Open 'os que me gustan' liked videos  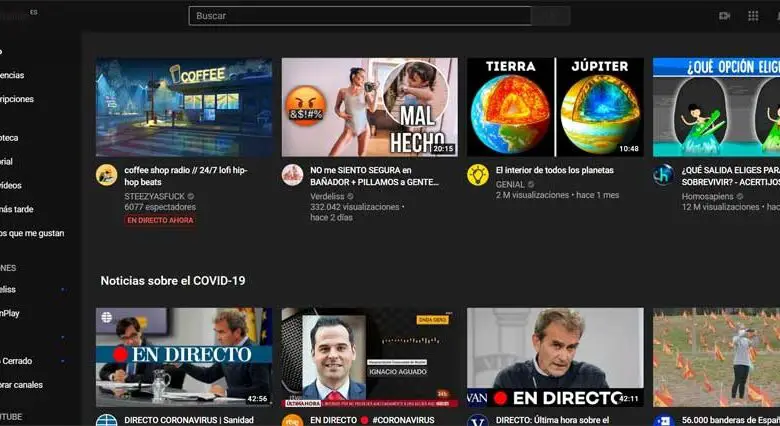(32, 233)
